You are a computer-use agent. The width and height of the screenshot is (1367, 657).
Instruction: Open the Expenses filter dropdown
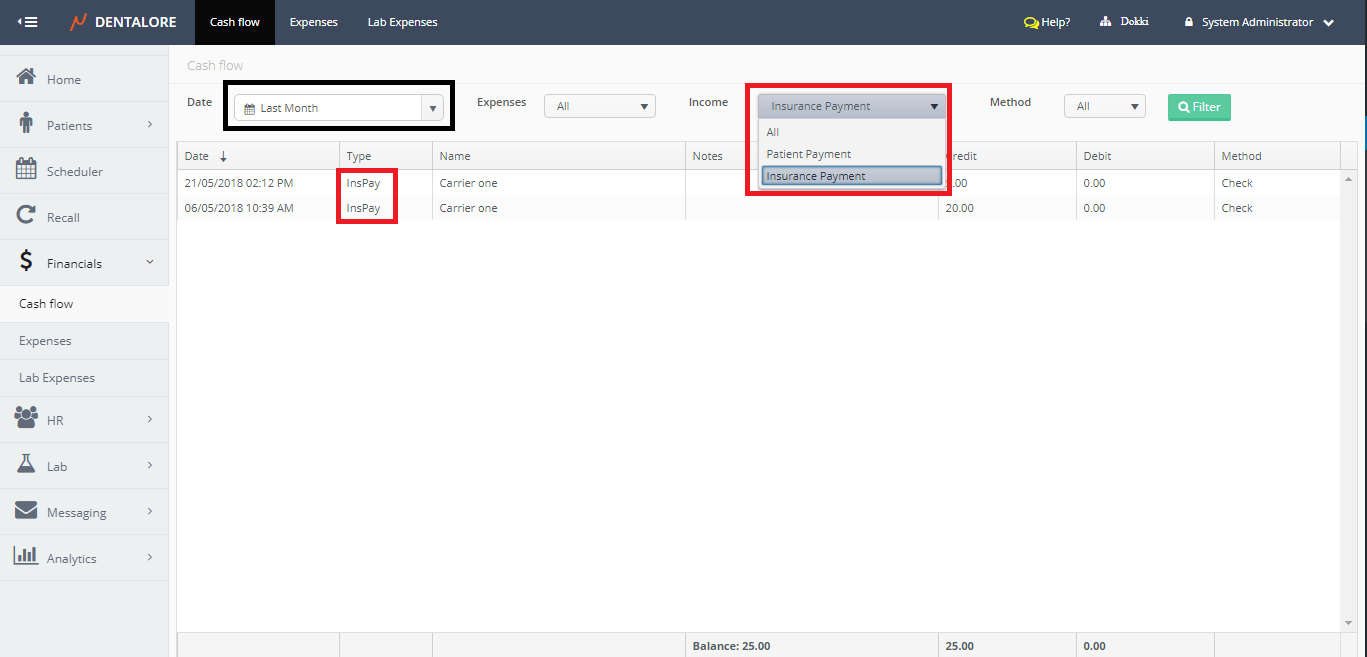(x=599, y=106)
